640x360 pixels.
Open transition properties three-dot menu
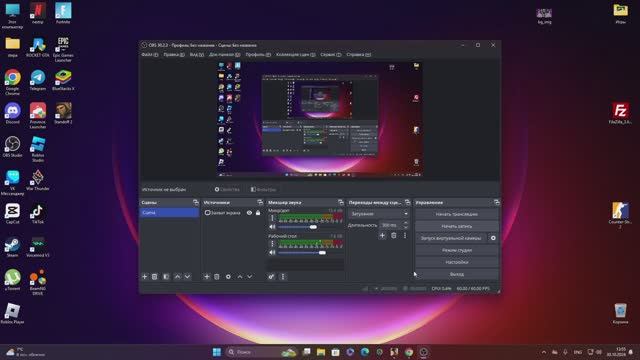(x=405, y=236)
